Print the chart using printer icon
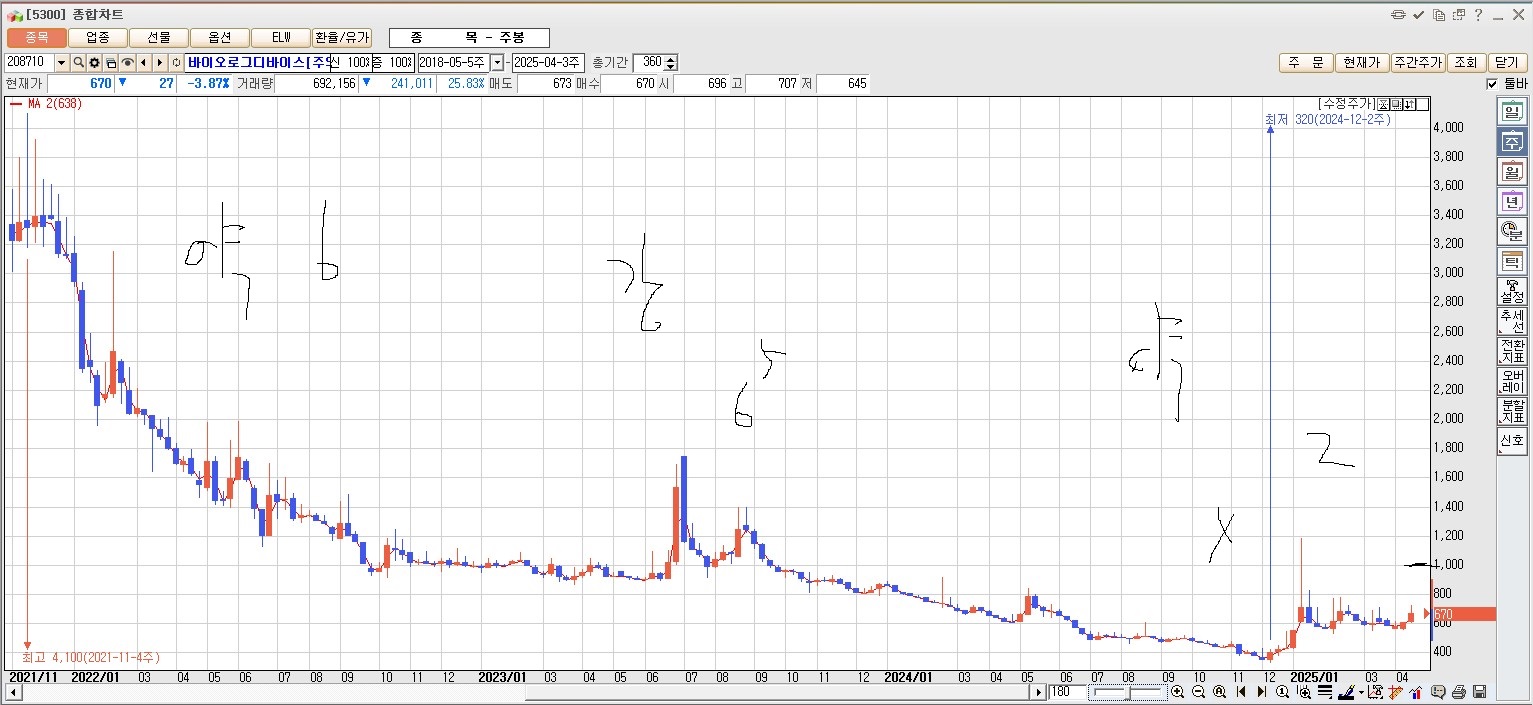Screen dimensions: 1533x705 click(1459, 692)
